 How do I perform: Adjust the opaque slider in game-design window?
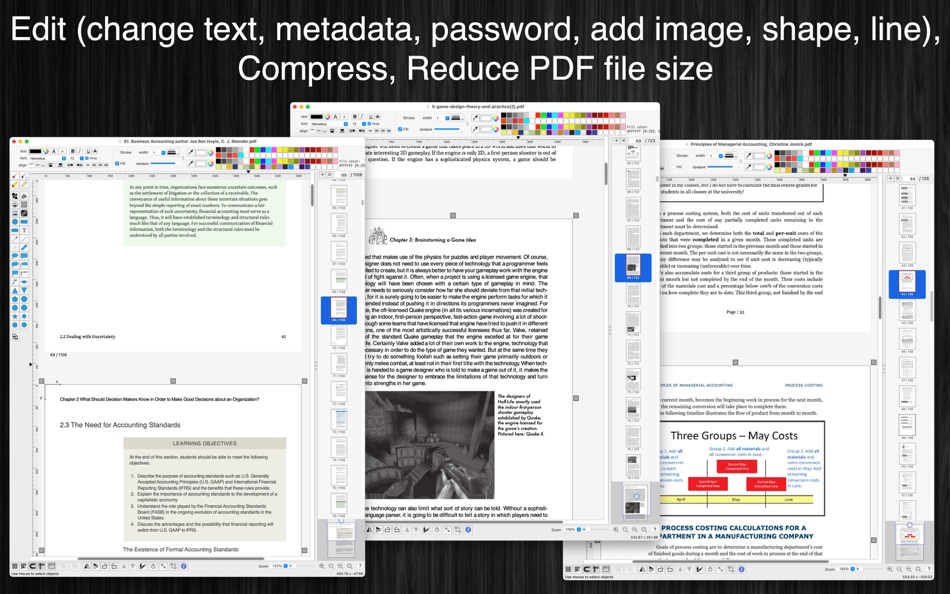click(448, 129)
